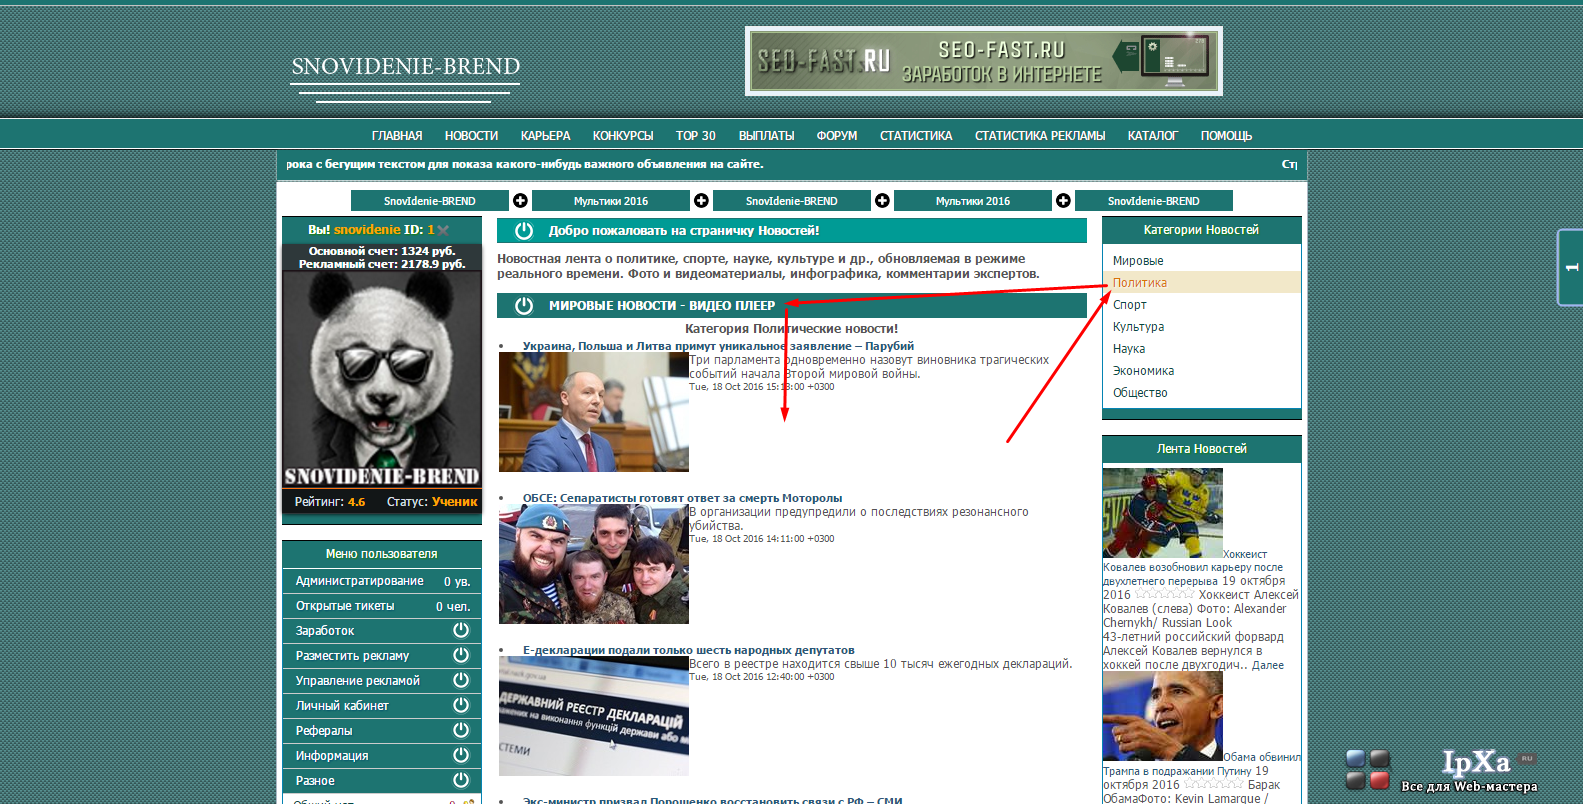
Task: Expand Личный кабинет menu section
Action: [382, 706]
